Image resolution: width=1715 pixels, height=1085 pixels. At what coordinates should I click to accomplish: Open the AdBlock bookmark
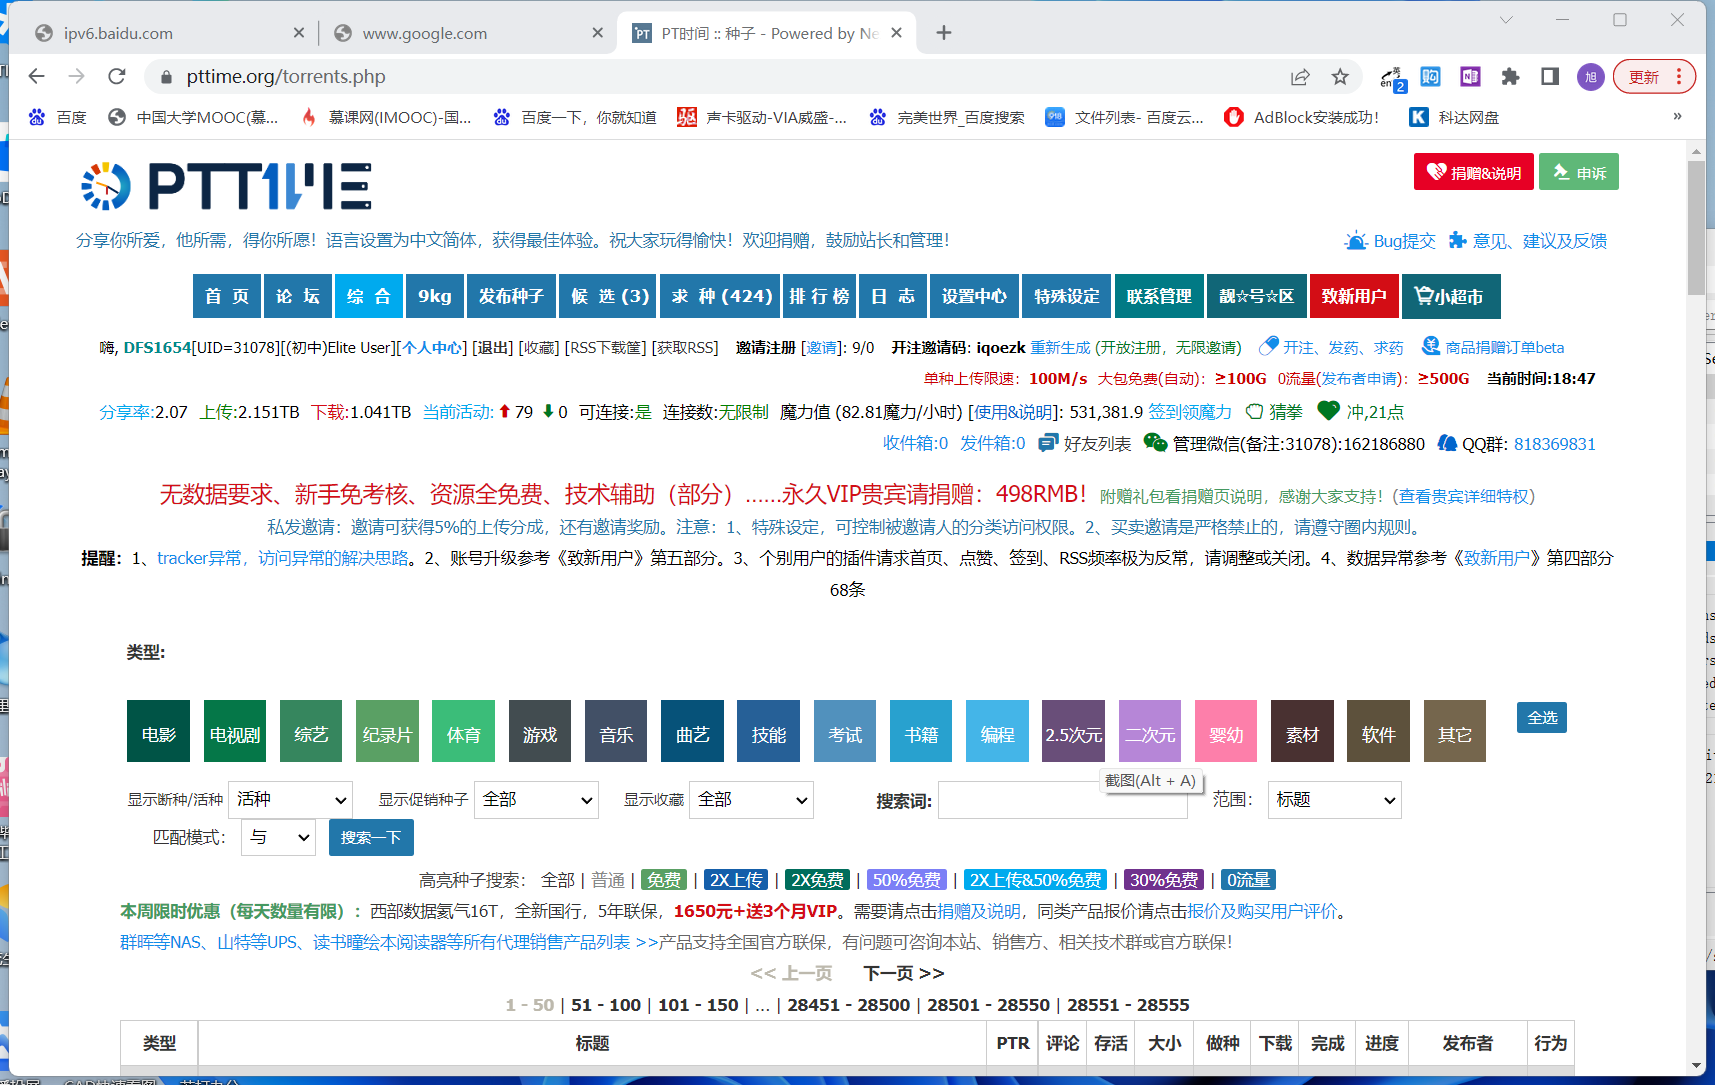coord(1302,117)
